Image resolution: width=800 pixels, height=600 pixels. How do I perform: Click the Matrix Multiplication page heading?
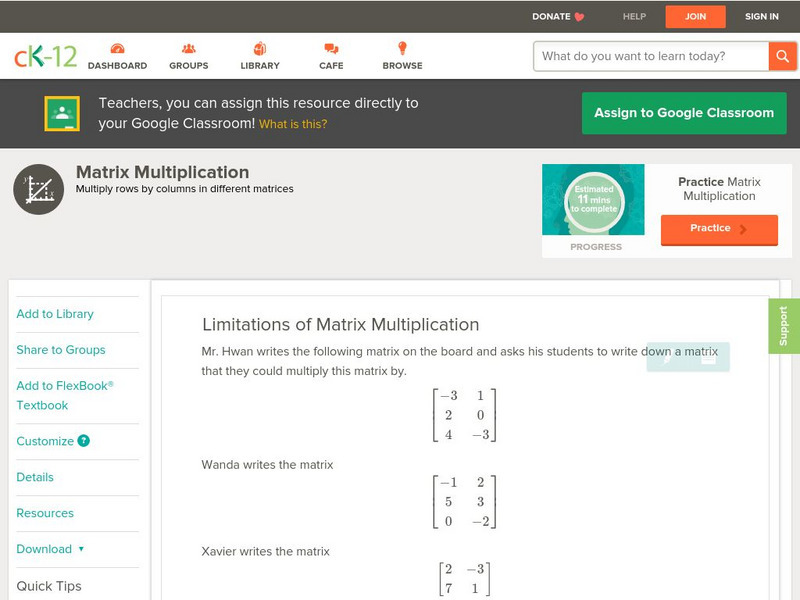point(162,172)
